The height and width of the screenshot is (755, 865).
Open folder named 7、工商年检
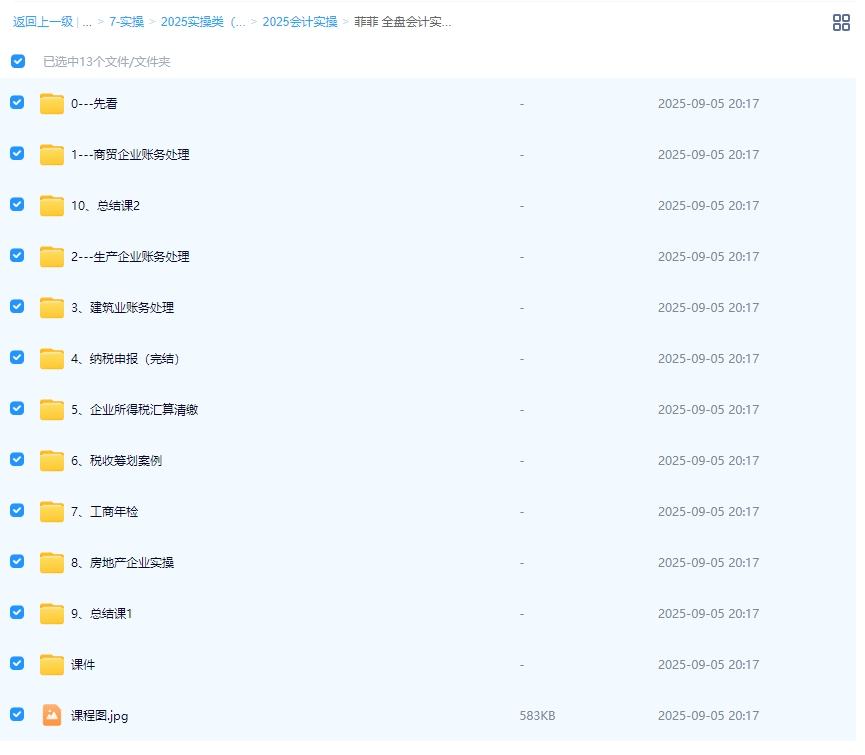[104, 512]
